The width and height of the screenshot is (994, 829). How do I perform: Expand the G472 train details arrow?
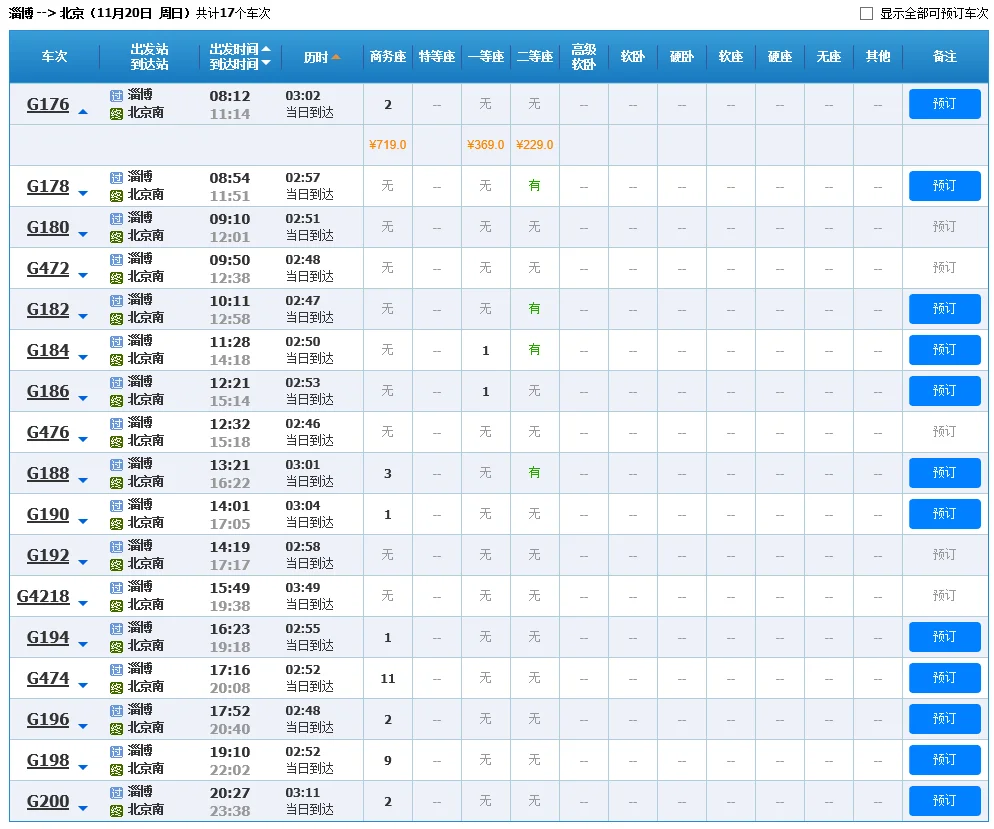[x=83, y=276]
